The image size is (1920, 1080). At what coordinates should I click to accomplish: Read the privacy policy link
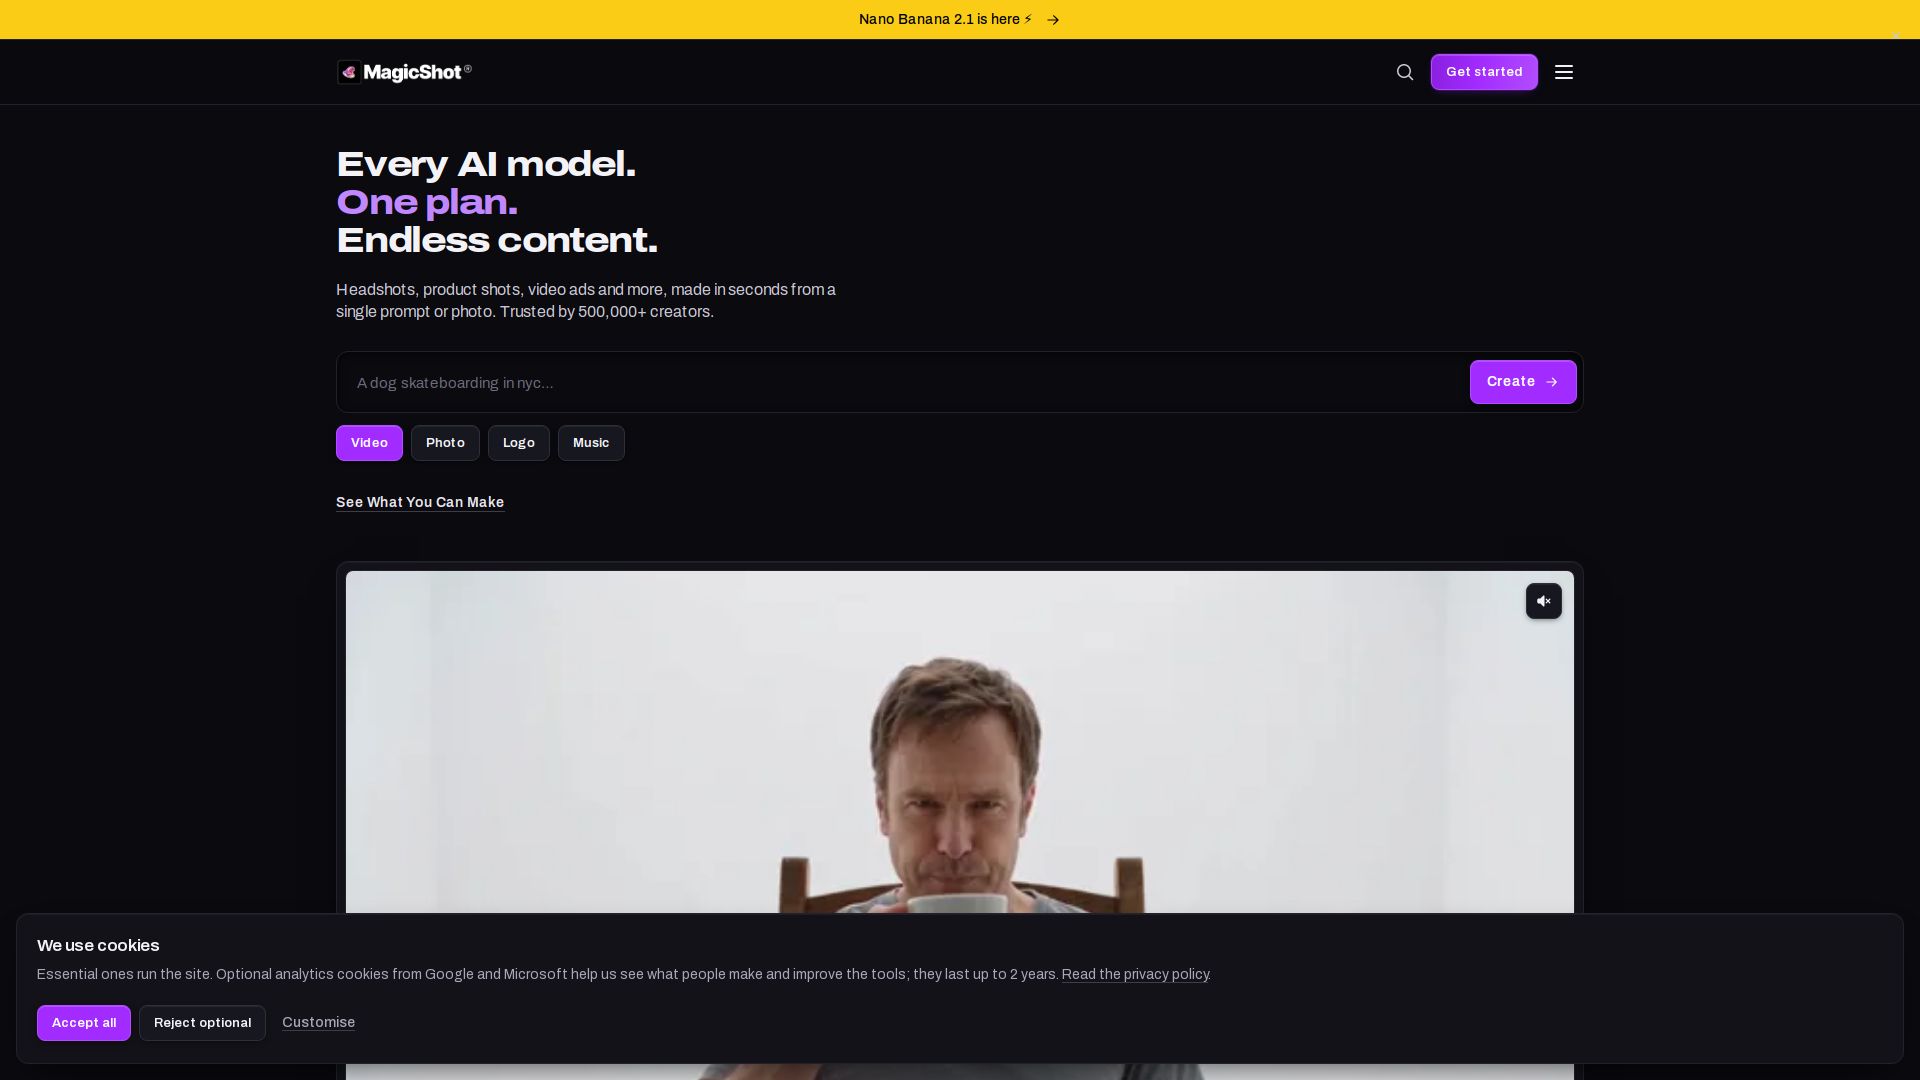[x=1135, y=974]
